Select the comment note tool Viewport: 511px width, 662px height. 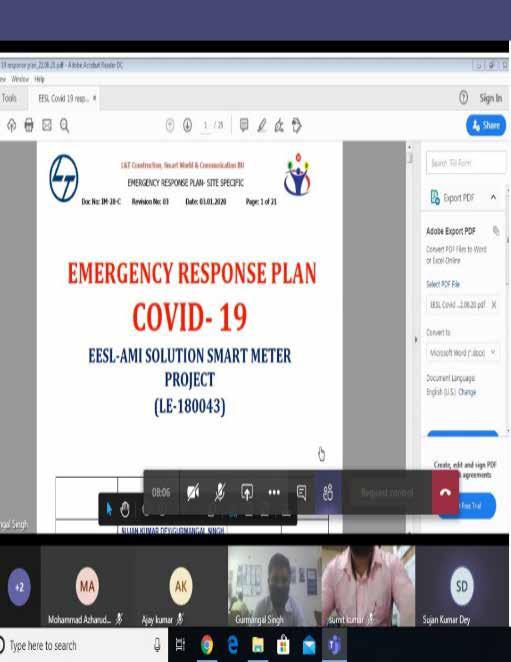(x=244, y=125)
